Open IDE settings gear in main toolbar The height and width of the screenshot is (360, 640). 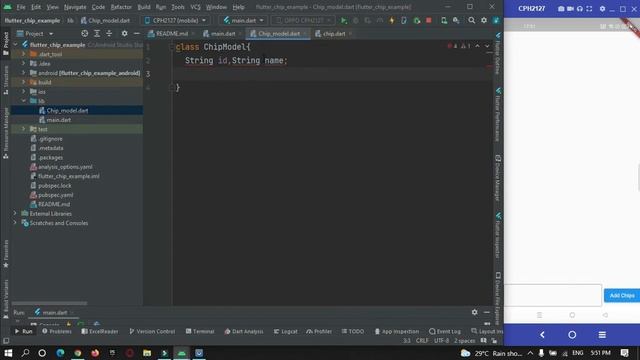484,20
